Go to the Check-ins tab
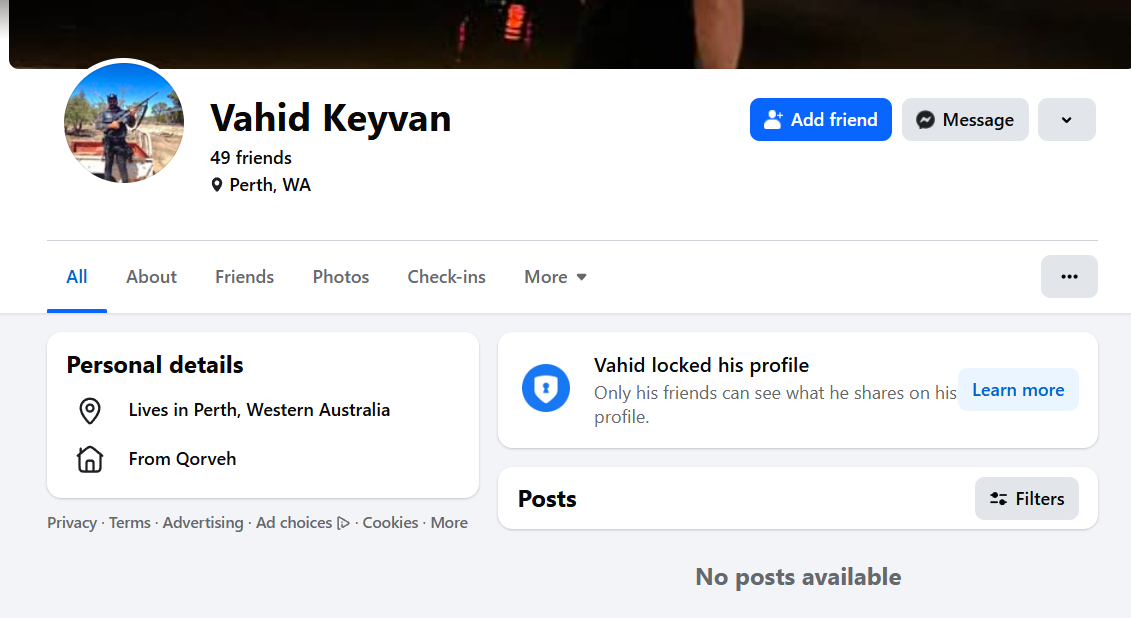1131x618 pixels. point(446,277)
